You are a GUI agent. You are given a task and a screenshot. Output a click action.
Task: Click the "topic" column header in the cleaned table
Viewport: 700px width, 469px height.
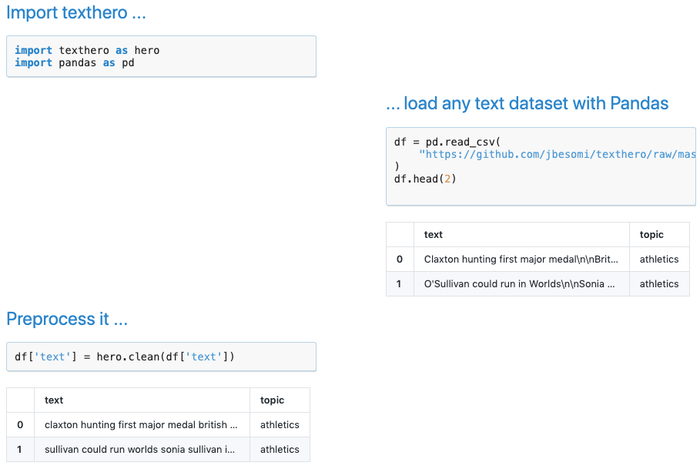coord(272,400)
